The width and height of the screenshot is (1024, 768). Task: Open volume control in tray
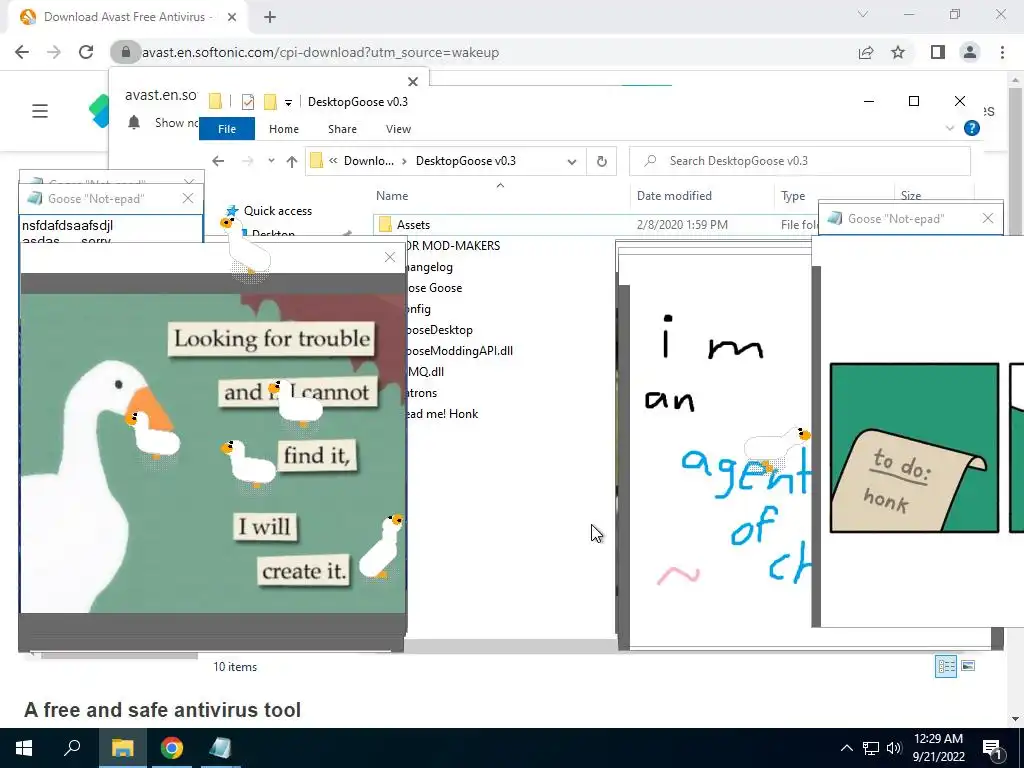click(x=894, y=748)
